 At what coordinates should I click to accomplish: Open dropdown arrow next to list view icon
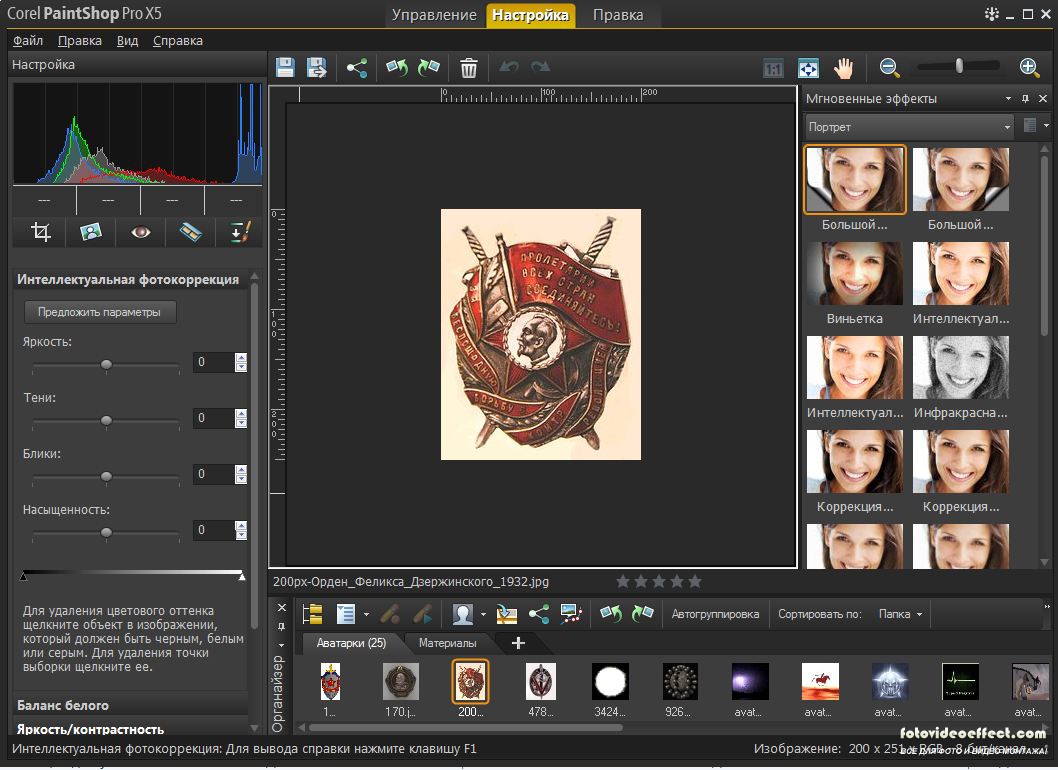click(366, 615)
